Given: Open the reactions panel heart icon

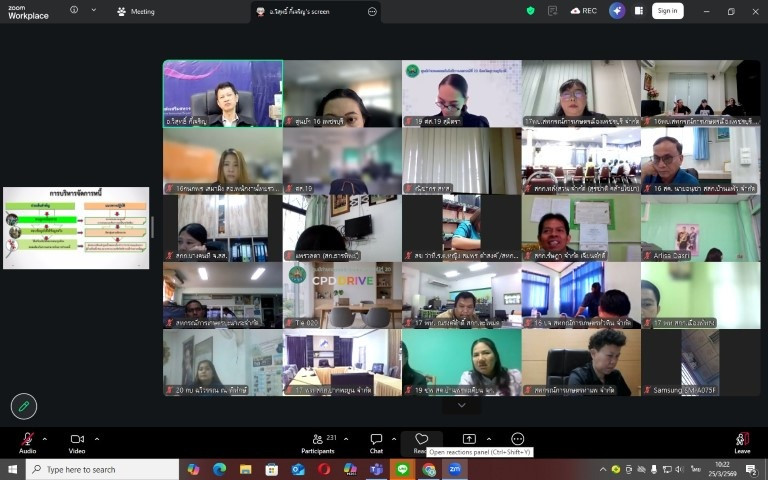Looking at the screenshot, I should (421, 439).
